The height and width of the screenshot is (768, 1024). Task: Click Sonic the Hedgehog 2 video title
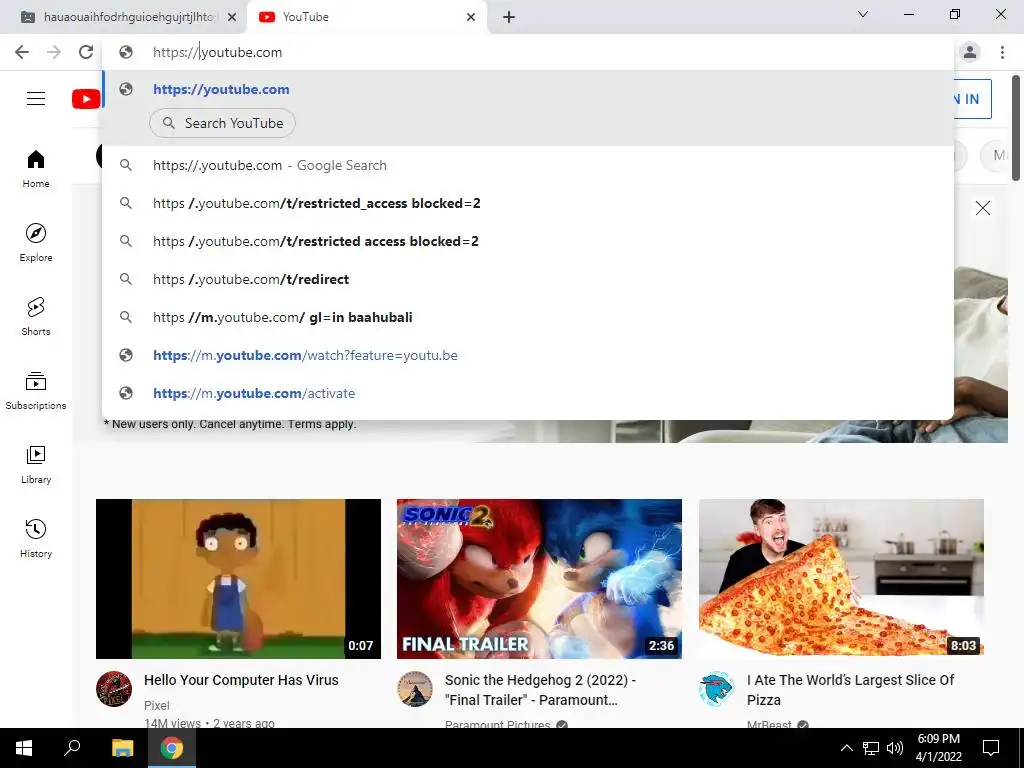540,690
